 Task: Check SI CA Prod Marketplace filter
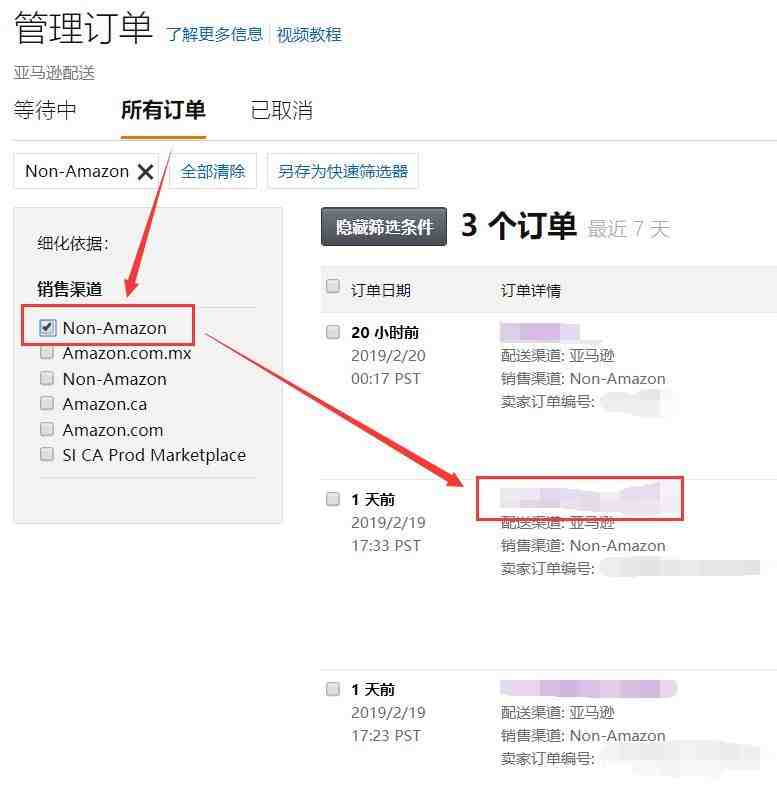click(x=47, y=454)
